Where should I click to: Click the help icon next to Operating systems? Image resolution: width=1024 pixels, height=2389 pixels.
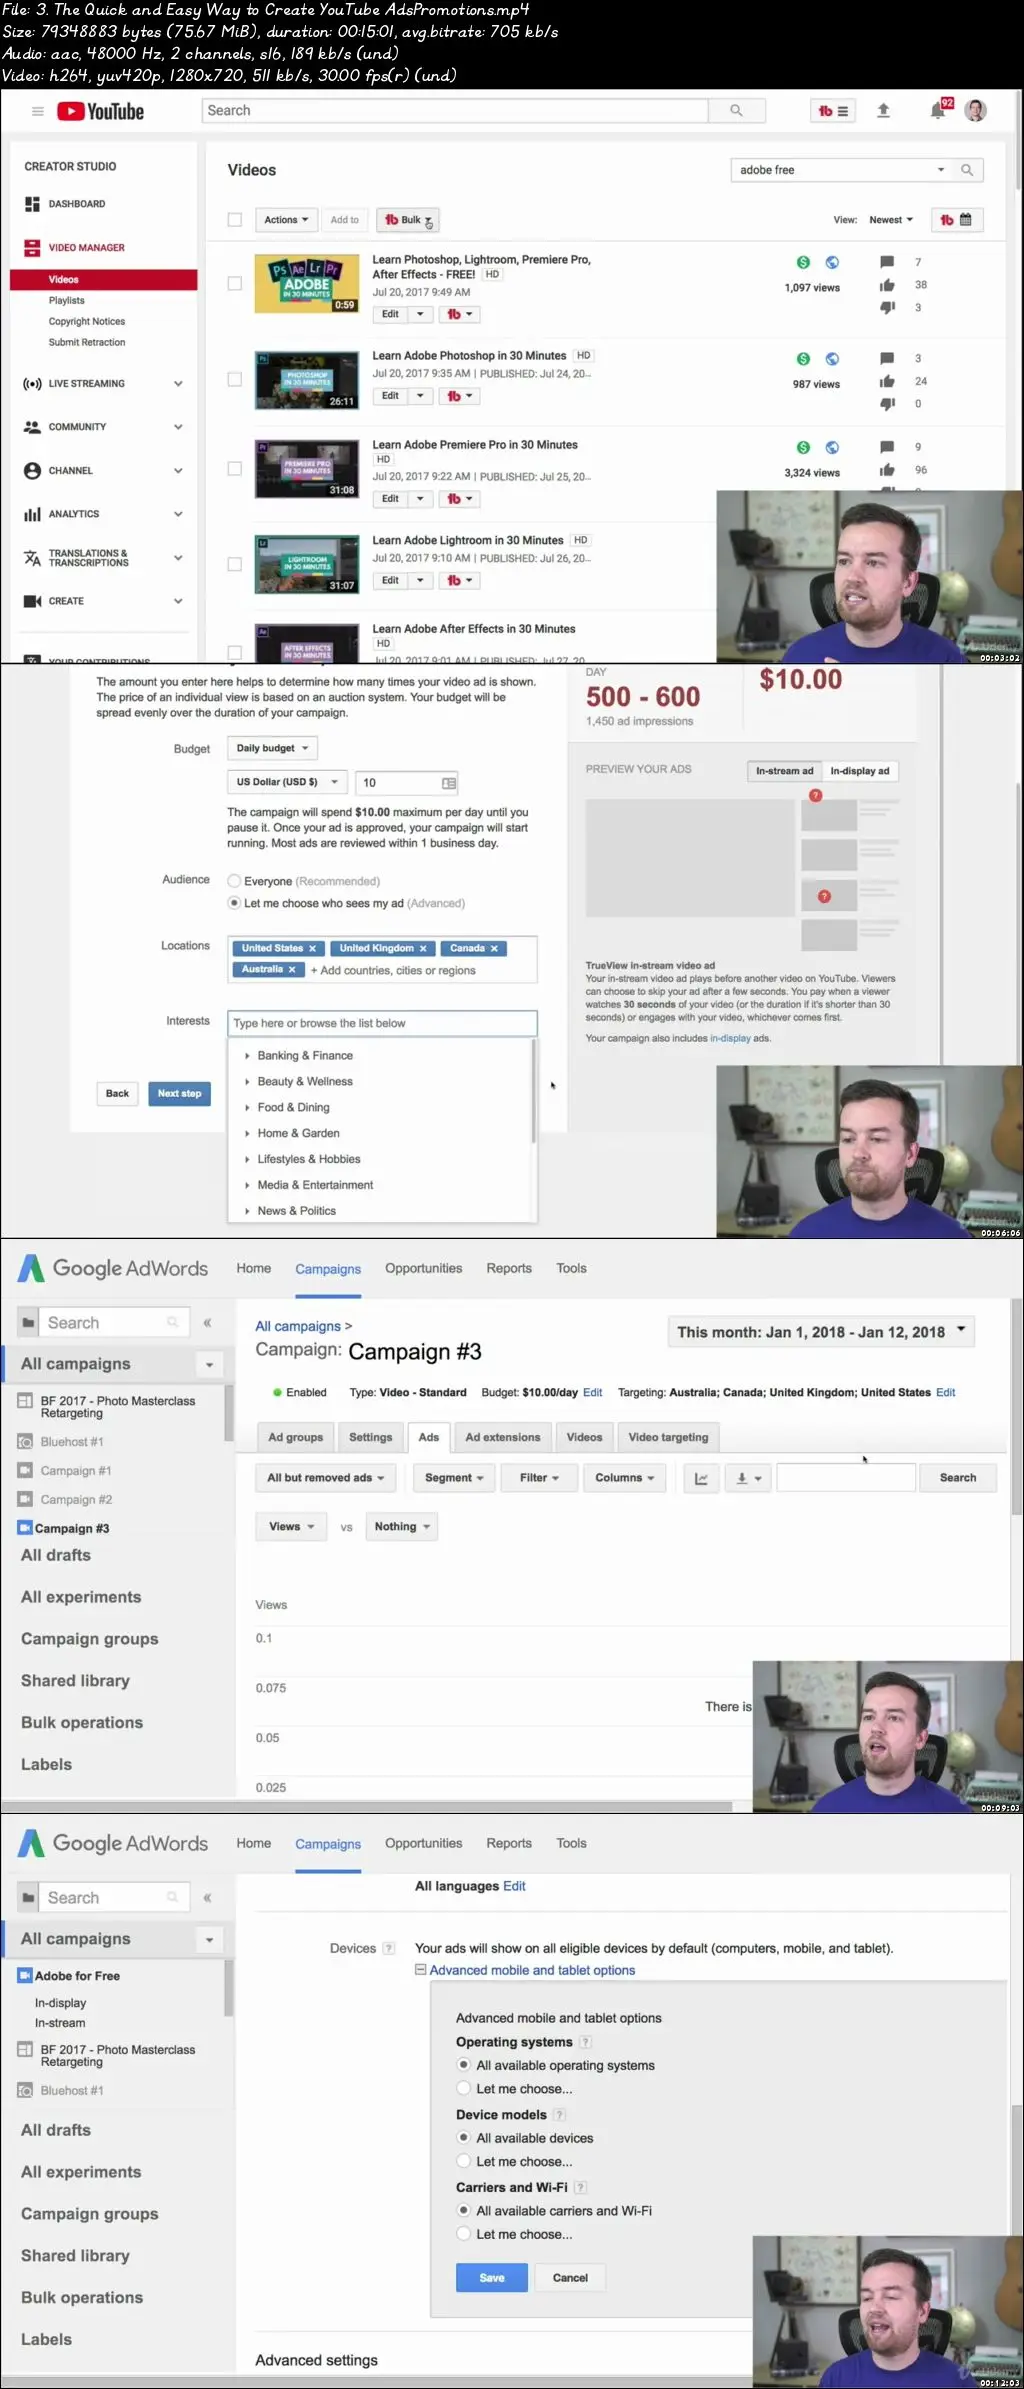click(586, 2042)
